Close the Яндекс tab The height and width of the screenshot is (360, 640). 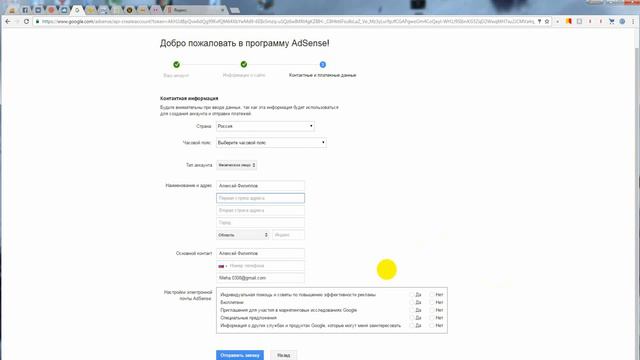click(223, 10)
